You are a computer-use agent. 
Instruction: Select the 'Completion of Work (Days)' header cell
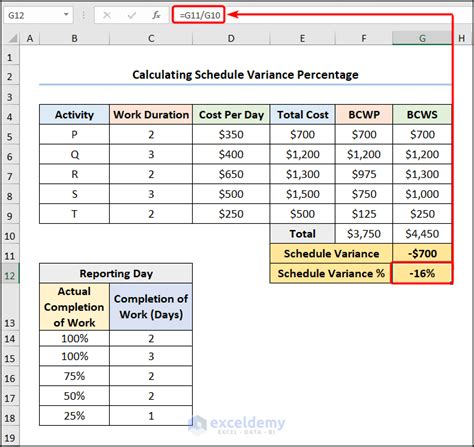pos(151,307)
